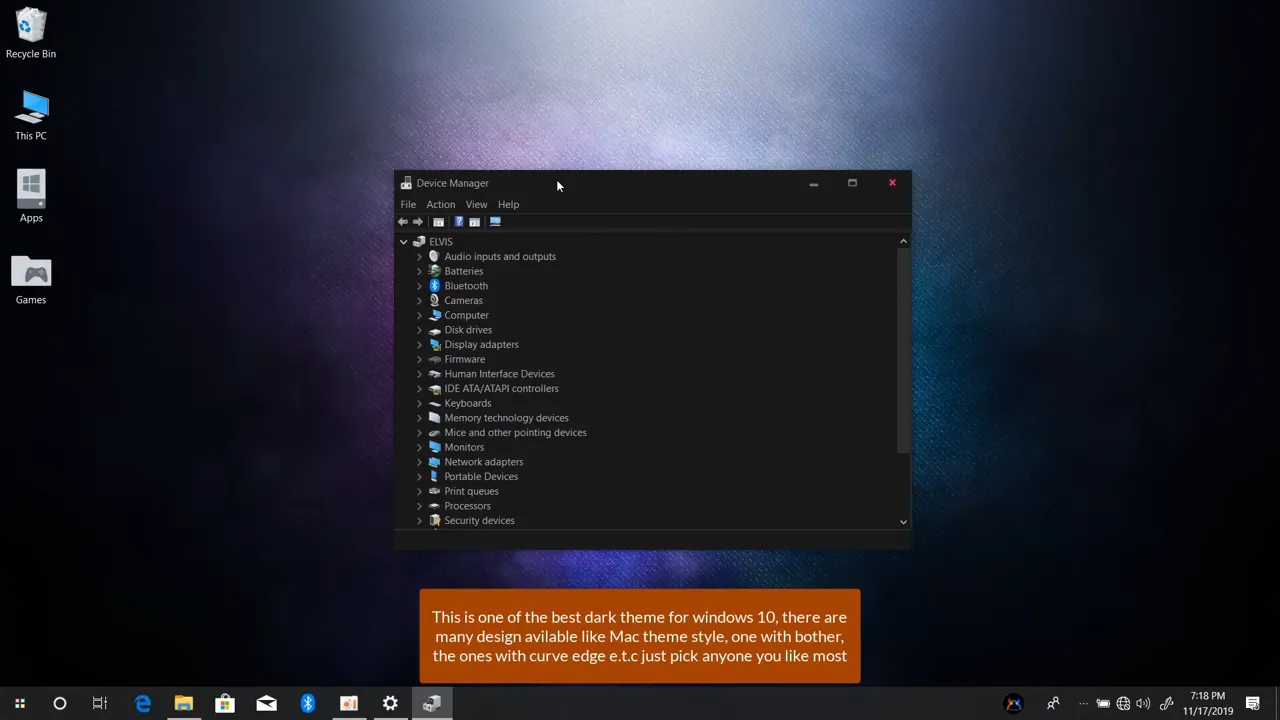1280x720 pixels.
Task: Select the Apps desktop icon
Action: (x=31, y=197)
